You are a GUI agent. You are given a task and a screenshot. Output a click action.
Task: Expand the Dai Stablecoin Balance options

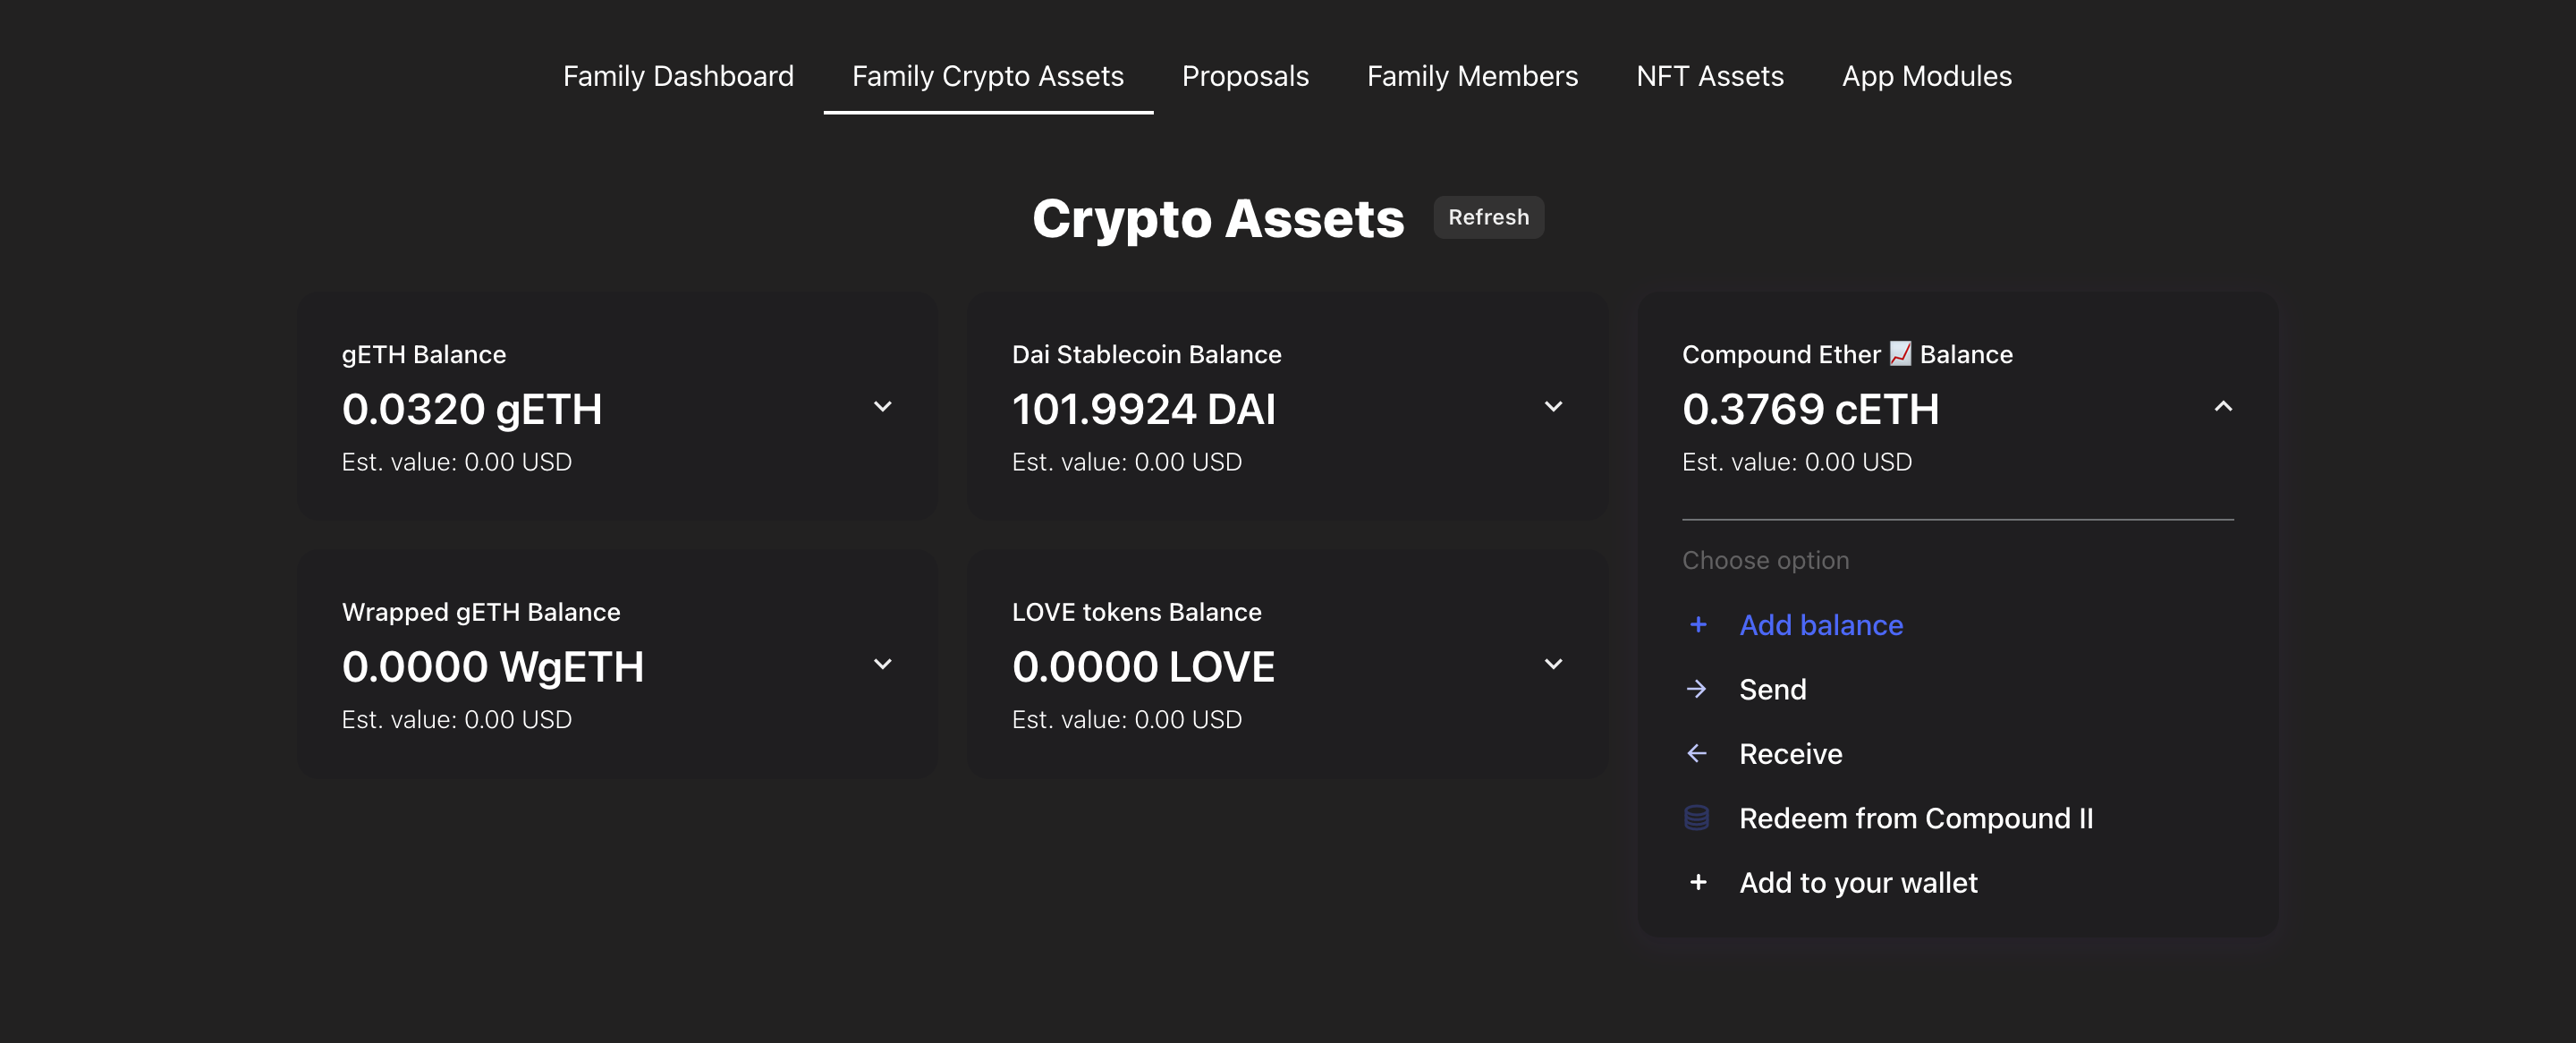coord(1552,407)
